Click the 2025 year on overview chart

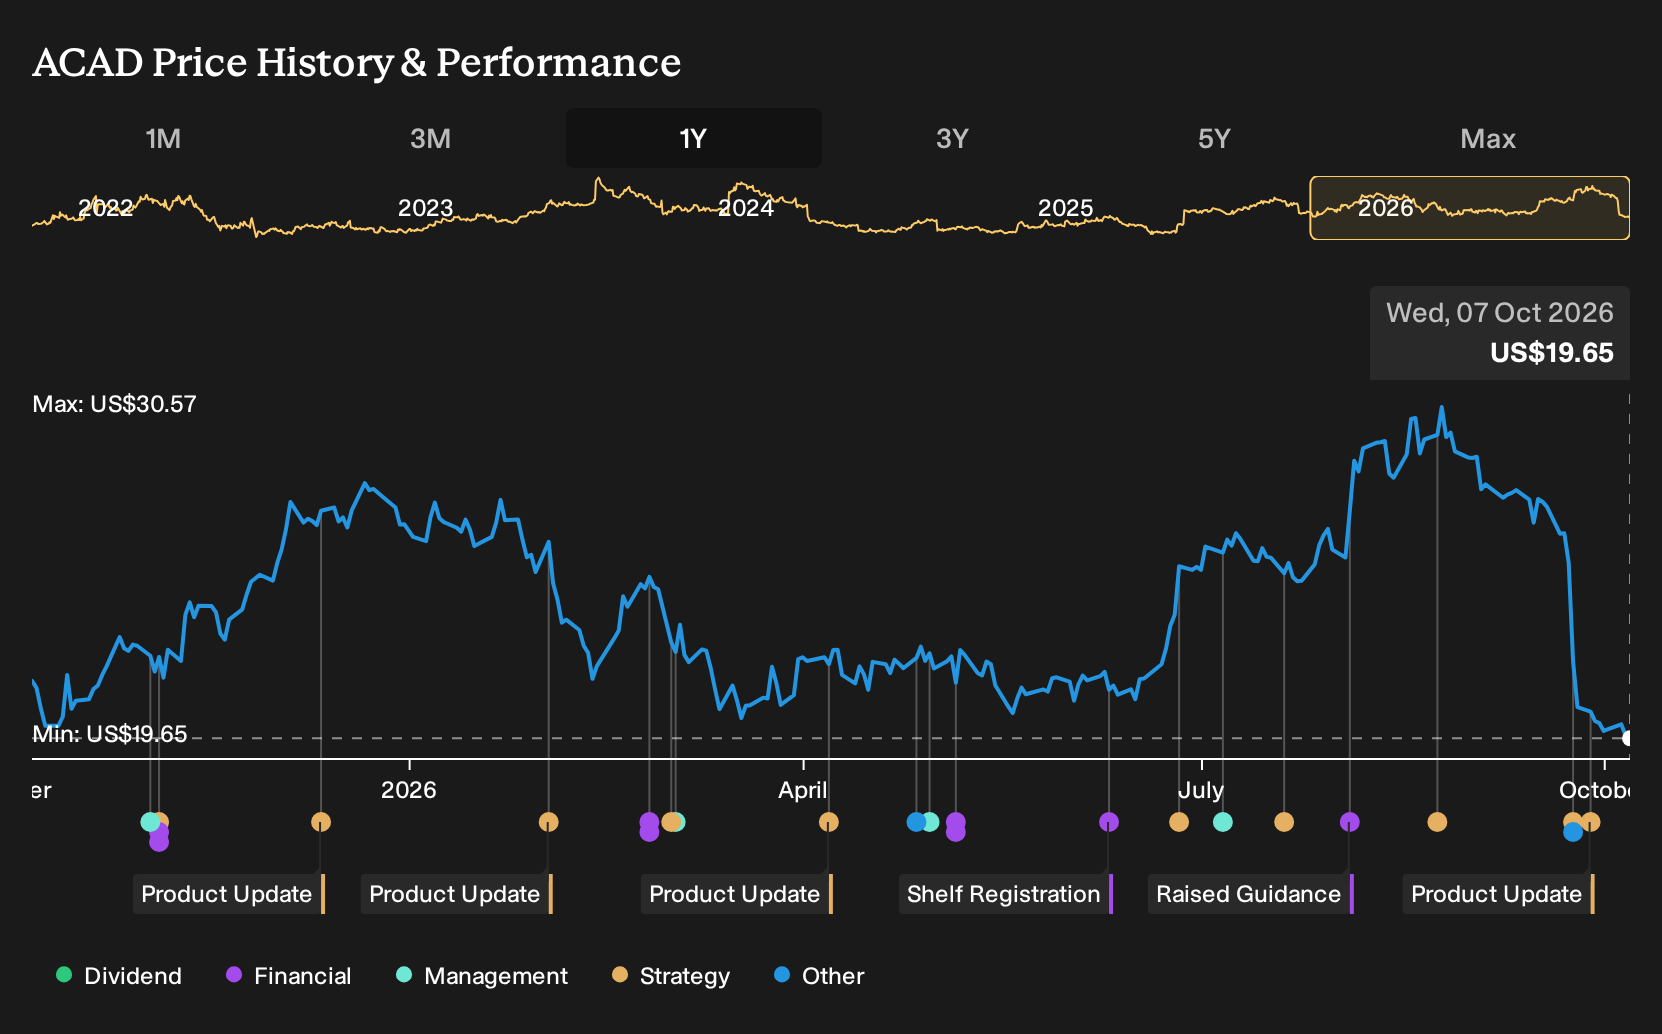pos(1066,208)
